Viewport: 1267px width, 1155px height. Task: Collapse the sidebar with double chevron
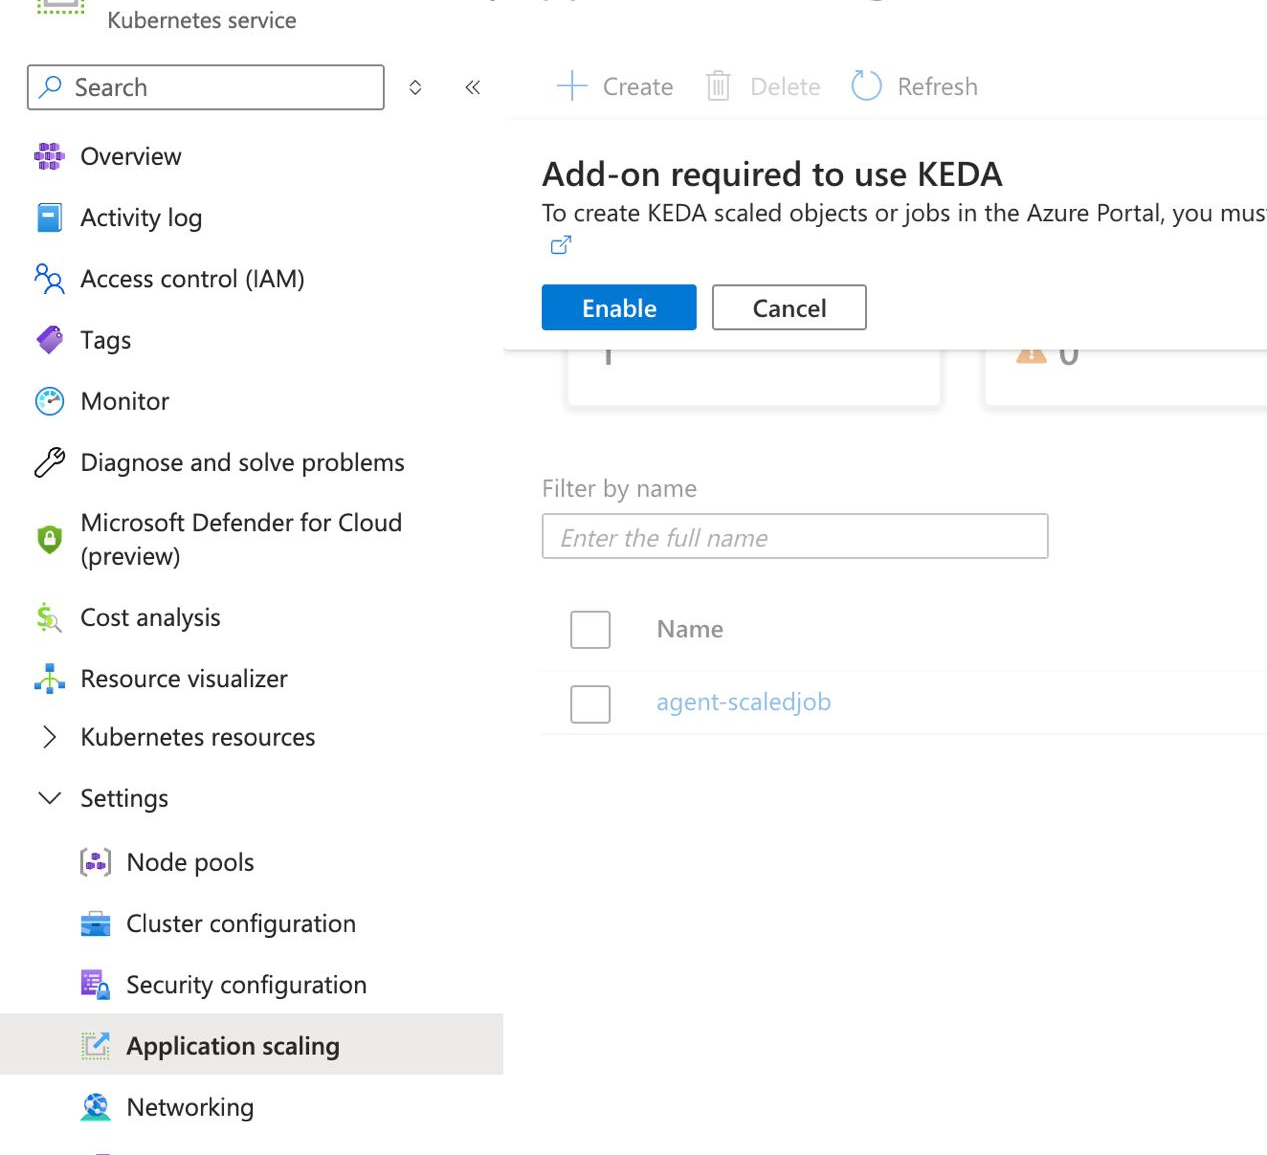(x=473, y=87)
